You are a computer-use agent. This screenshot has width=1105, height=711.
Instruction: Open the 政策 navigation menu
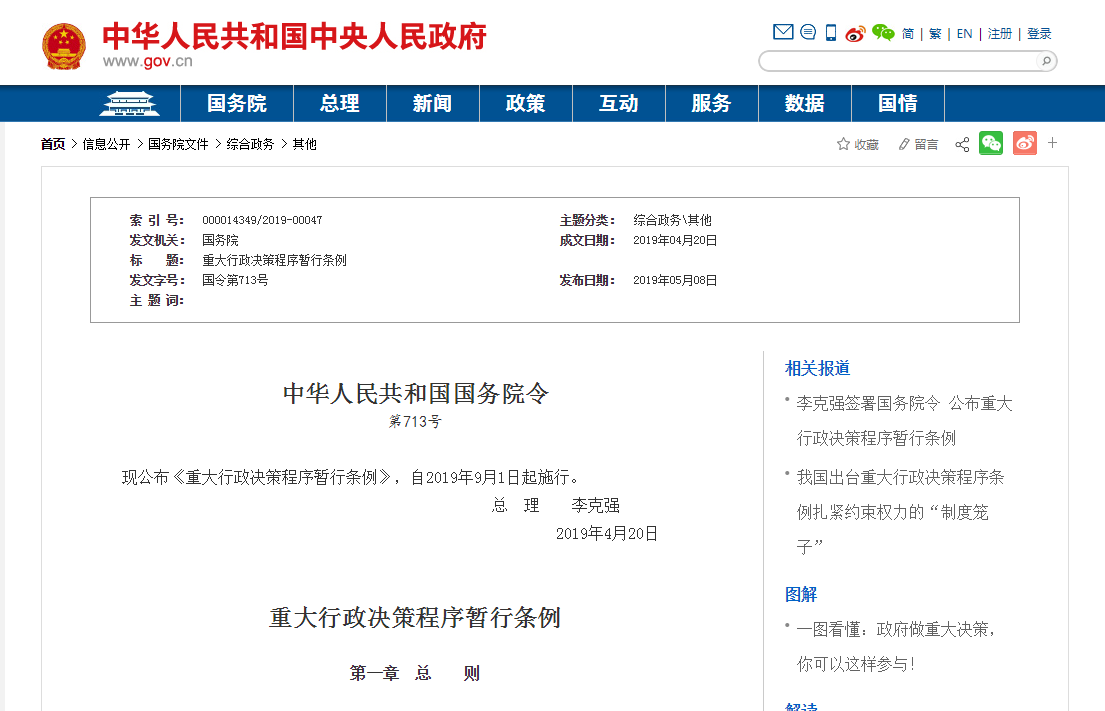(525, 104)
